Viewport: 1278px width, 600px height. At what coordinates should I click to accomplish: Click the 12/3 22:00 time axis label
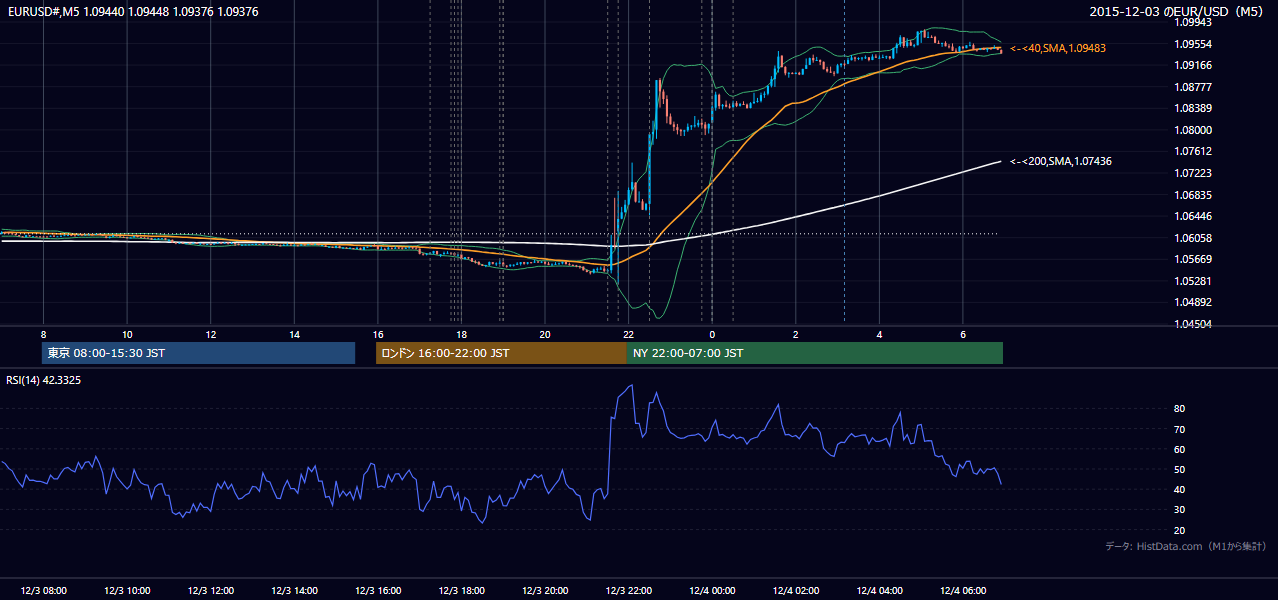(628, 590)
